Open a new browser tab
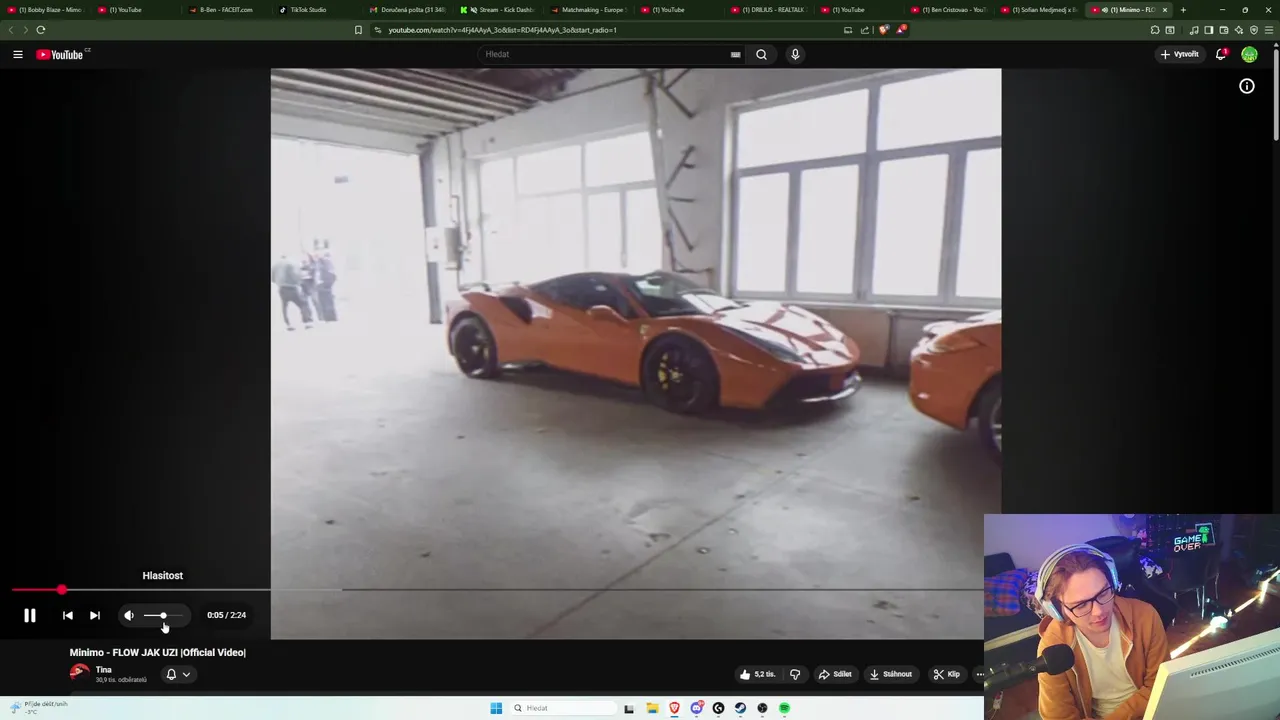The height and width of the screenshot is (720, 1280). [1183, 10]
